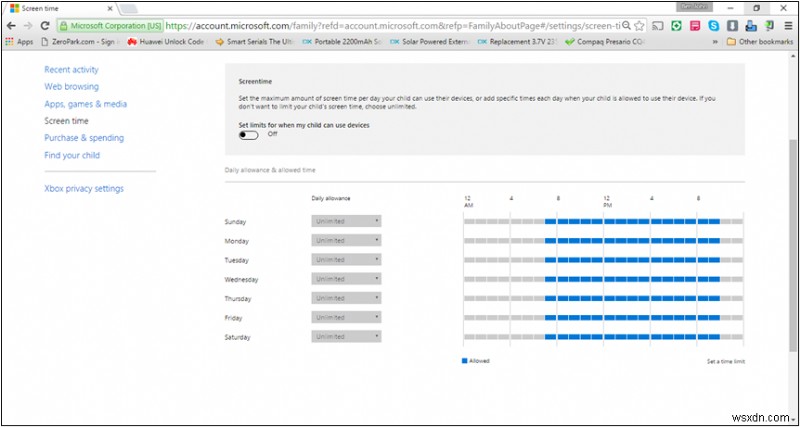Open Find your child
Image resolution: width=800 pixels, height=427 pixels.
(x=72, y=155)
